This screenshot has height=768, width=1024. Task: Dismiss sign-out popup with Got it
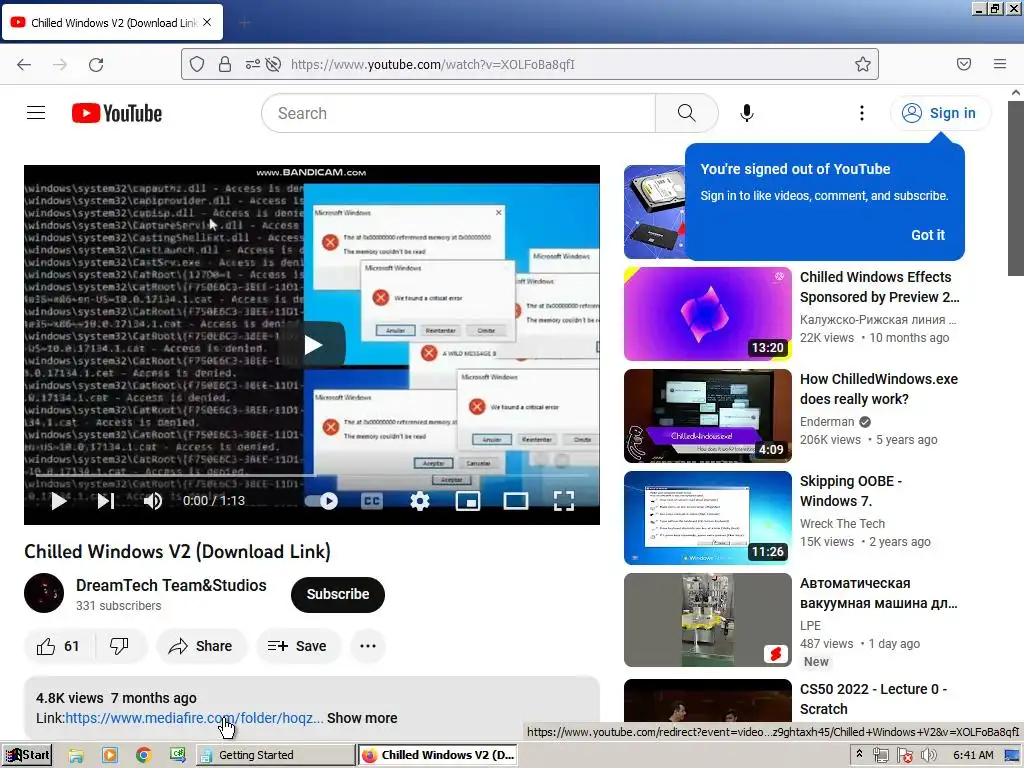(927, 235)
